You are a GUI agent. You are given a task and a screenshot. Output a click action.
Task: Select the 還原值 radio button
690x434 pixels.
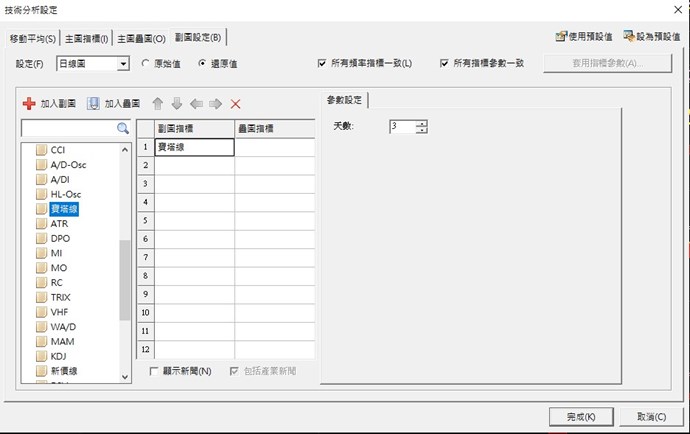[202, 63]
